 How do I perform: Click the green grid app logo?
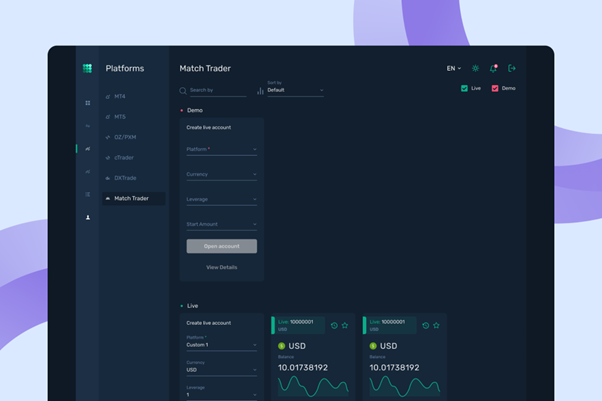[x=87, y=68]
